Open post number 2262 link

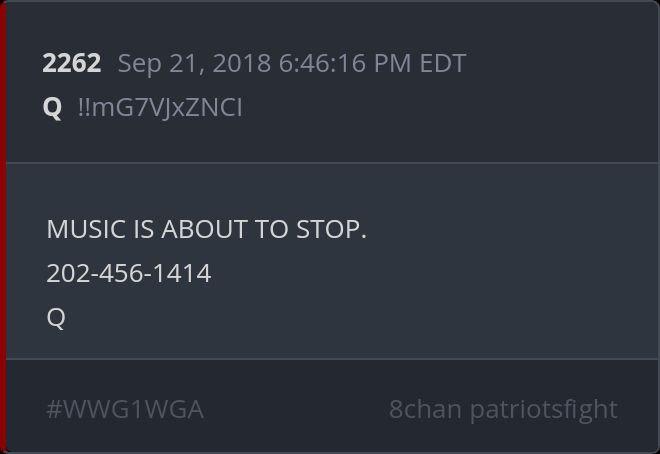(x=72, y=63)
